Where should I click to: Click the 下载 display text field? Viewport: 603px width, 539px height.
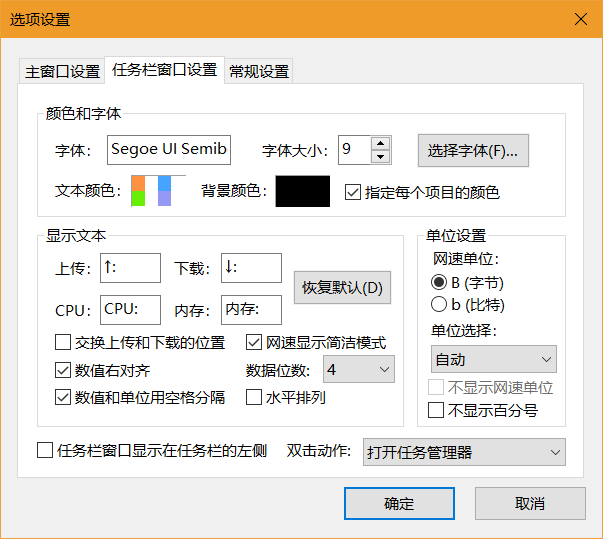[x=251, y=268]
